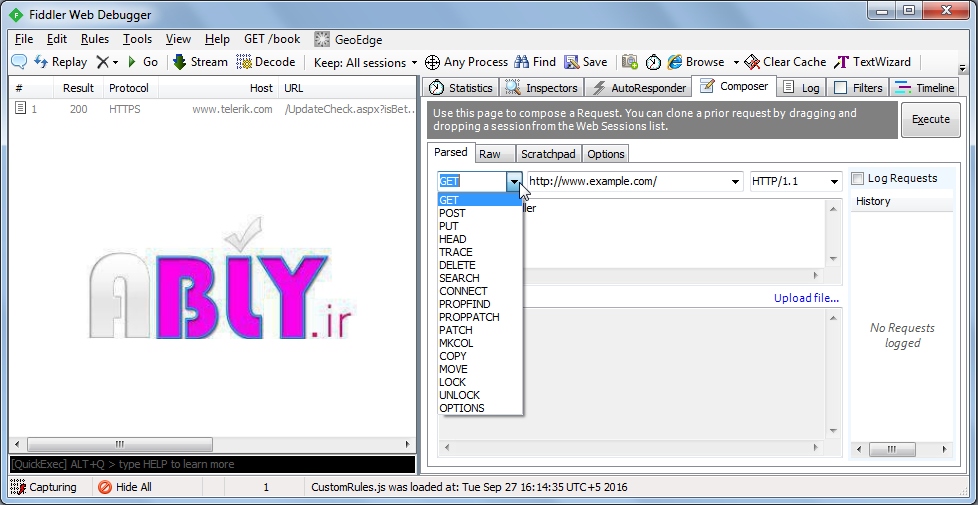Click the Browse Internet Explorer button

(695, 62)
